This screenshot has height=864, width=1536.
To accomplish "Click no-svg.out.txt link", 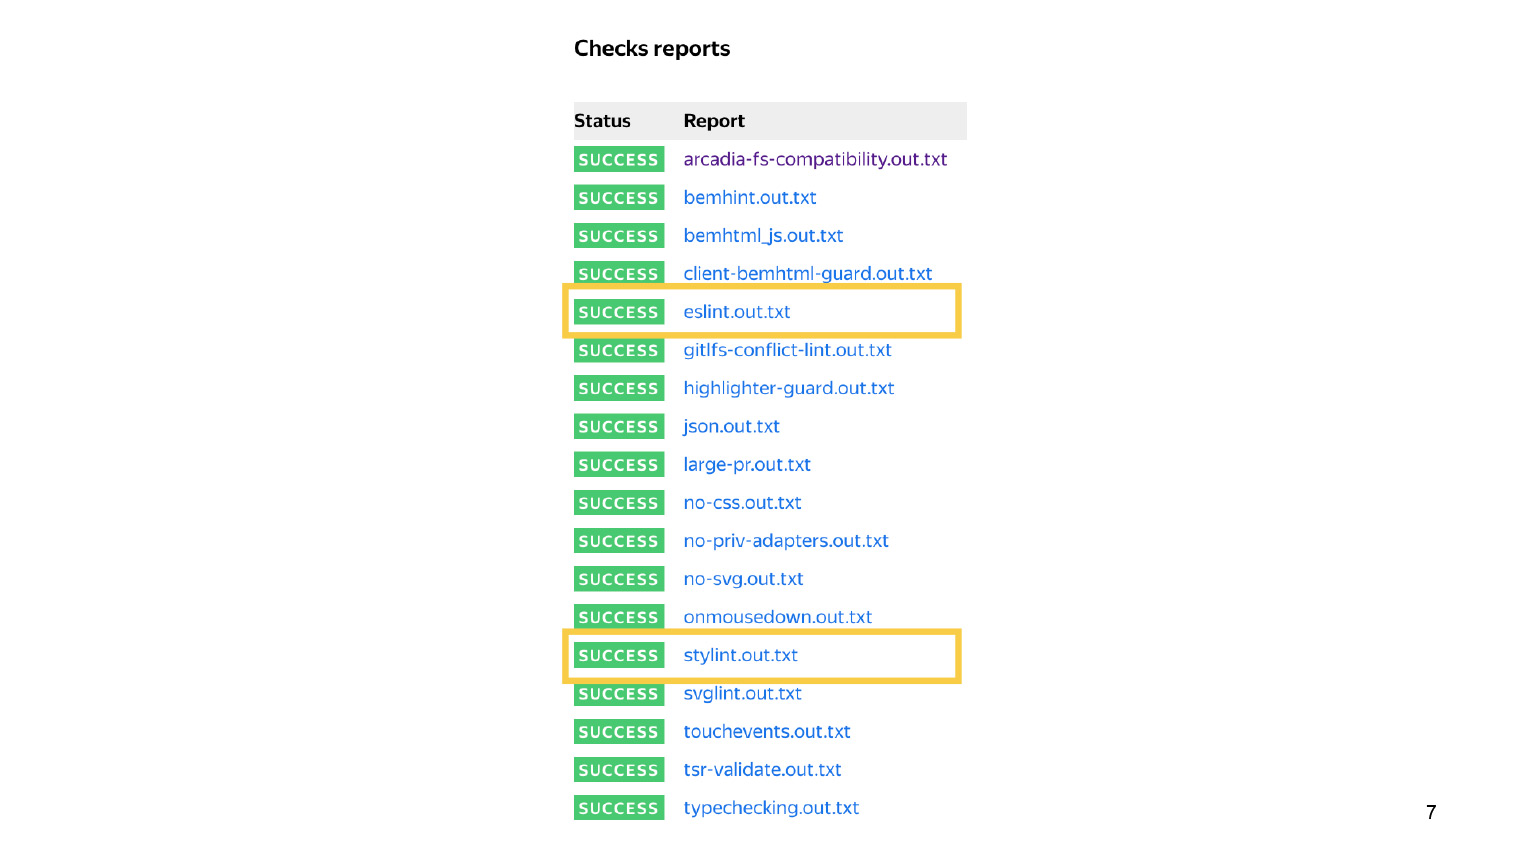I will pos(743,579).
